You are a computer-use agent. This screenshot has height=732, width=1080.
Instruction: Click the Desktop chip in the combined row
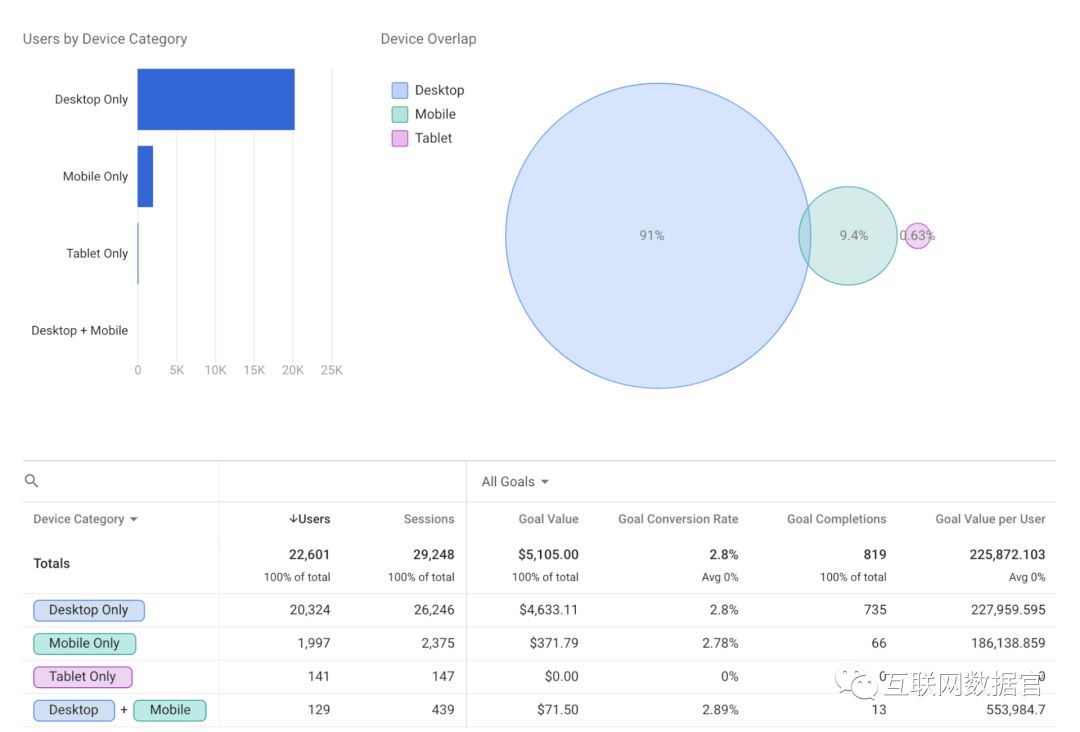point(74,710)
